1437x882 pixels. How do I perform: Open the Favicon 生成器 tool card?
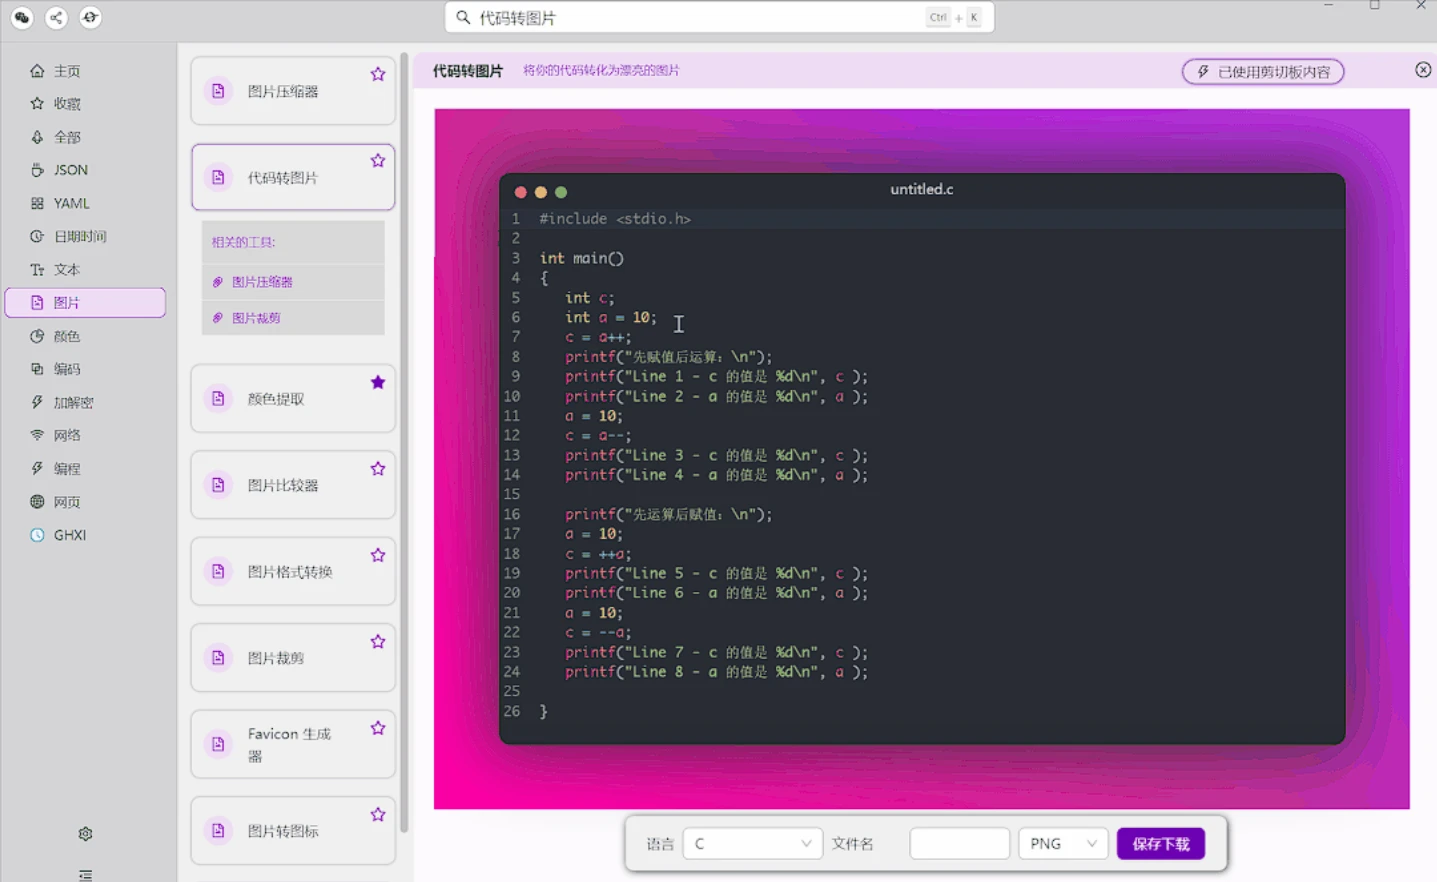pos(293,744)
